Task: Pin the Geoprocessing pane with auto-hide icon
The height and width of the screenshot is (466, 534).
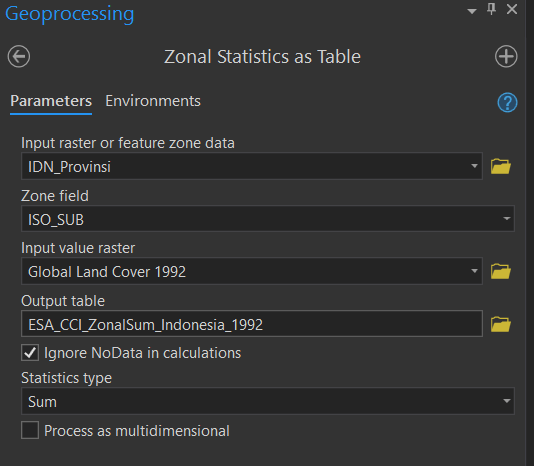Action: (491, 9)
